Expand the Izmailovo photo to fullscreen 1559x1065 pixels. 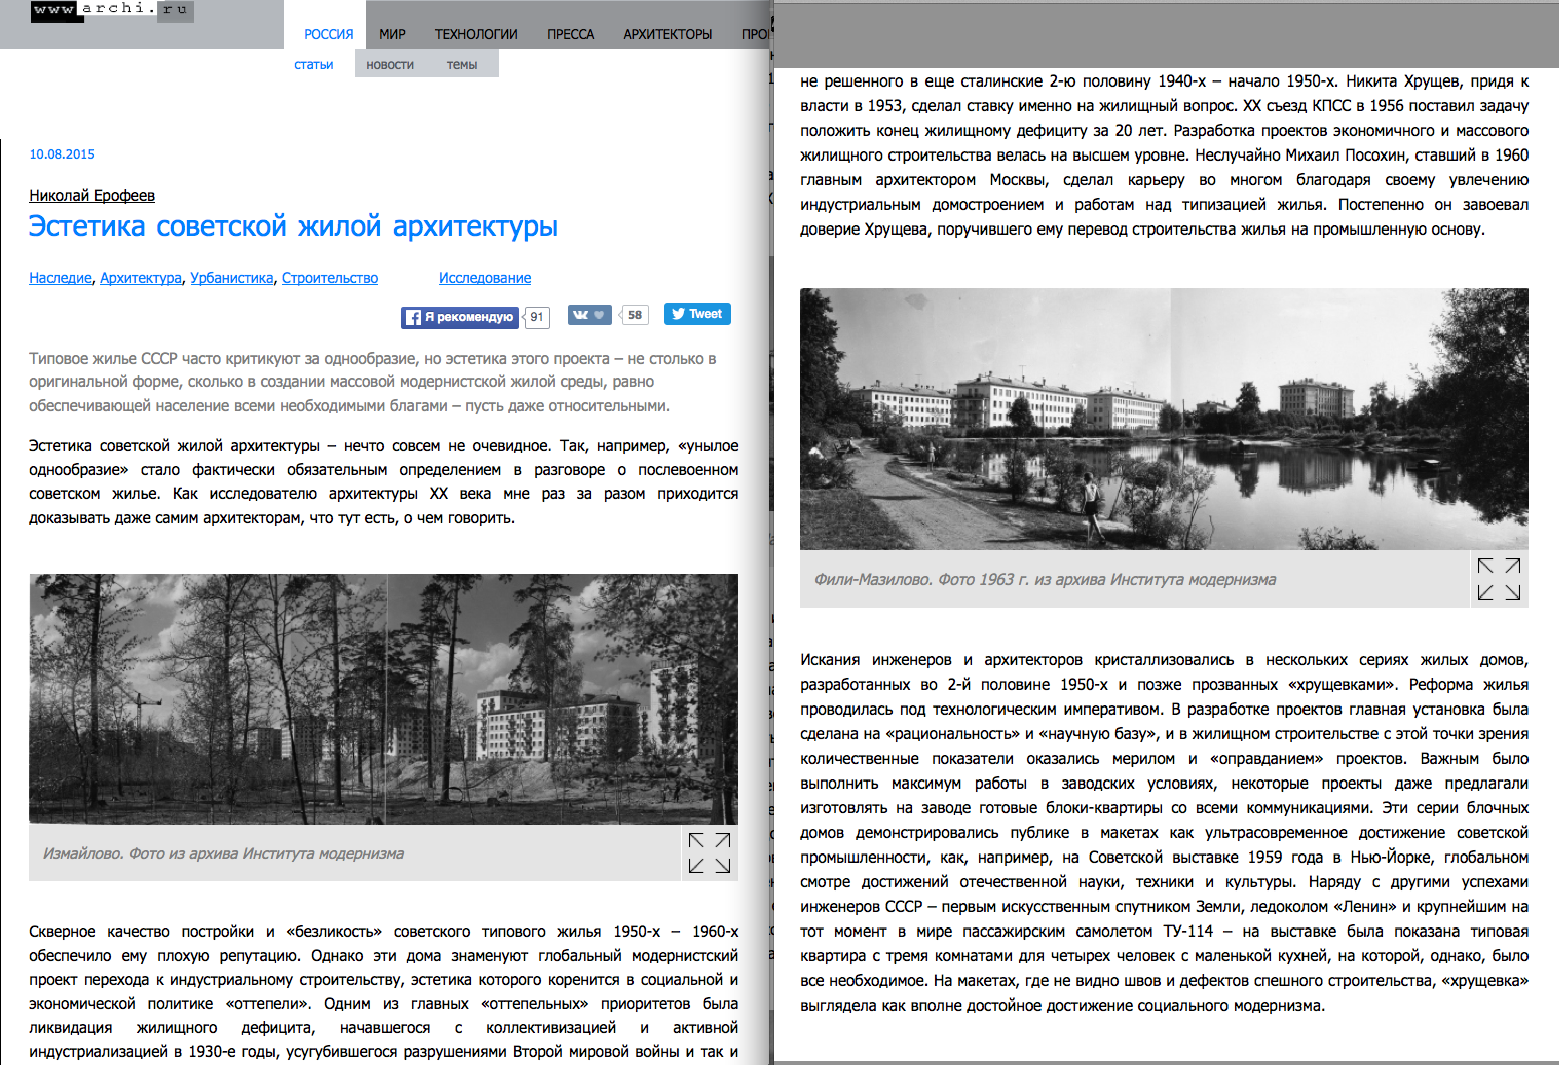pyautogui.click(x=709, y=853)
